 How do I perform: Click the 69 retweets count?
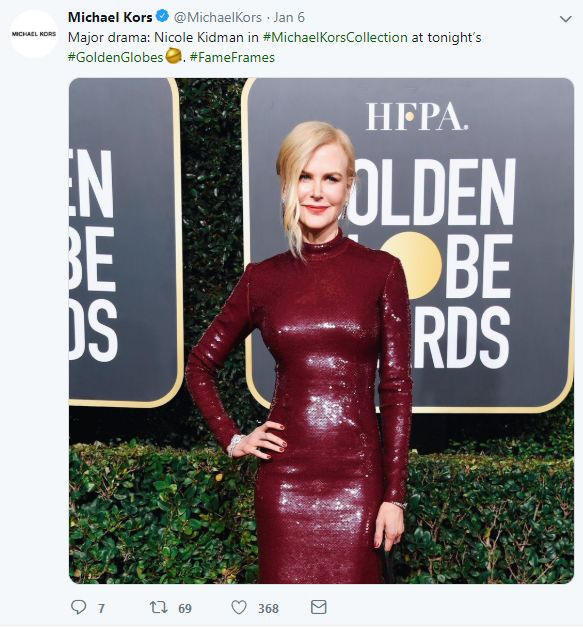pyautogui.click(x=185, y=608)
